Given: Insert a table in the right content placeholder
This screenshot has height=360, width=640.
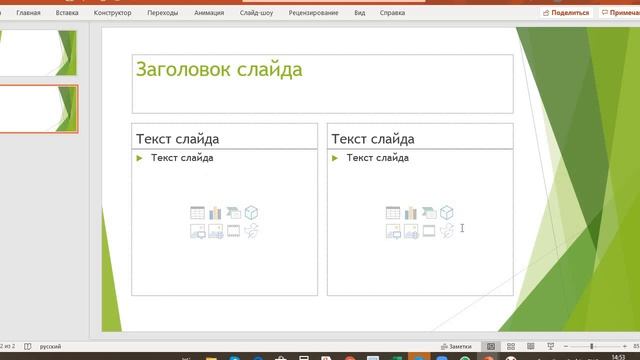Looking at the screenshot, I should [x=393, y=213].
